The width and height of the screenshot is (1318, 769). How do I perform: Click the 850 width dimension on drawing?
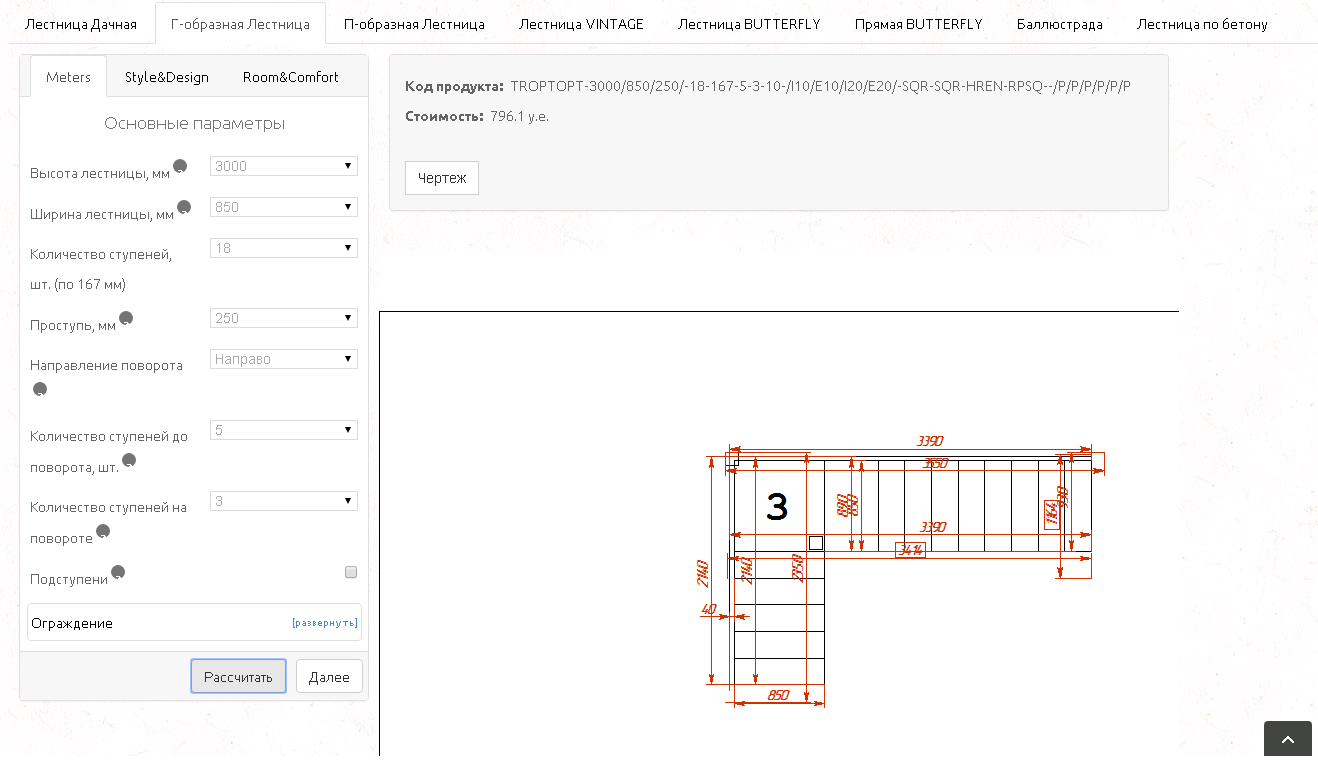coord(778,695)
